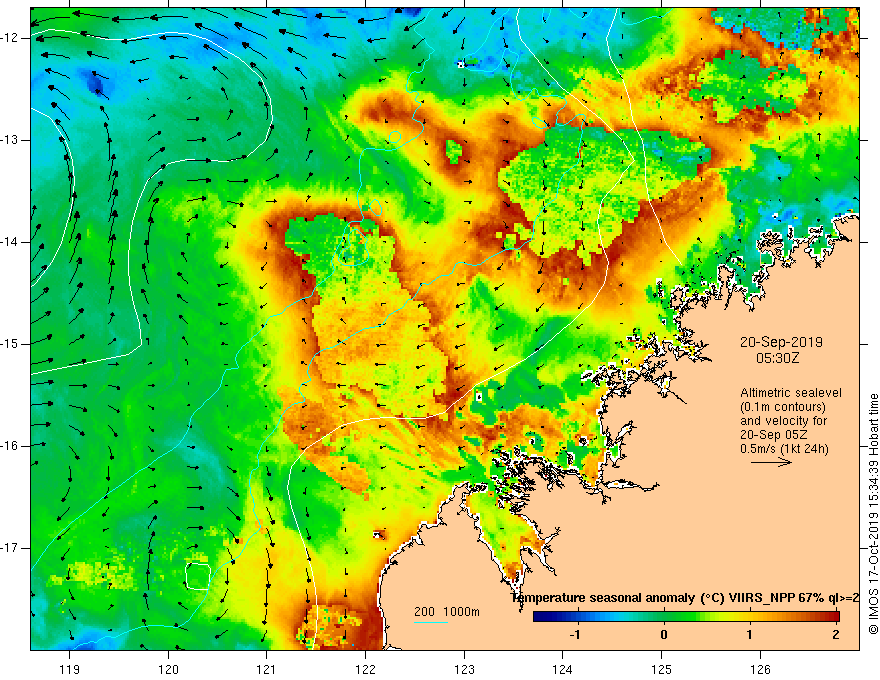Click longitude axis label '122'
Image resolution: width=880 pixels, height=680 pixels.
click(x=365, y=669)
